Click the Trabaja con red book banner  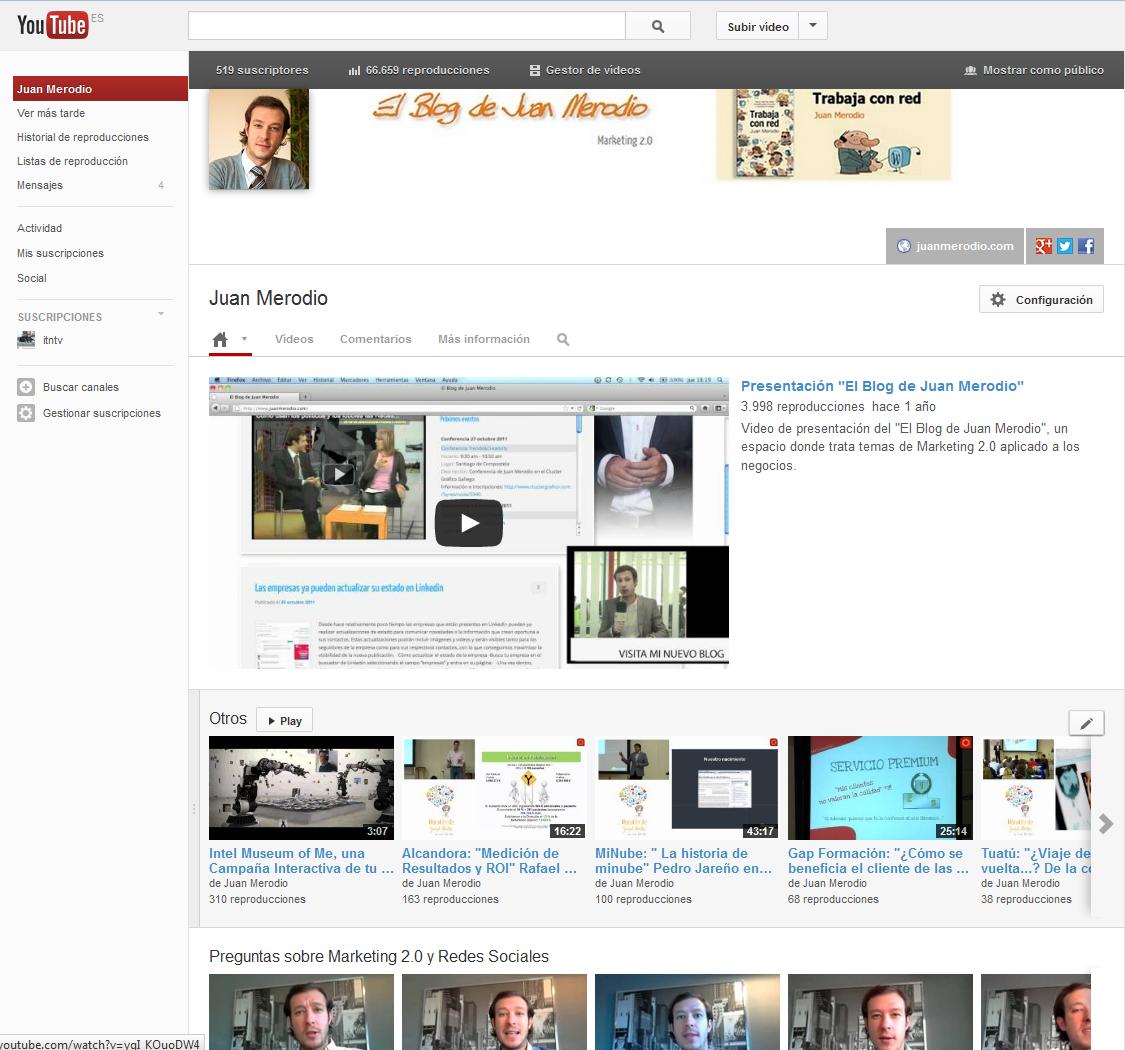coord(834,134)
